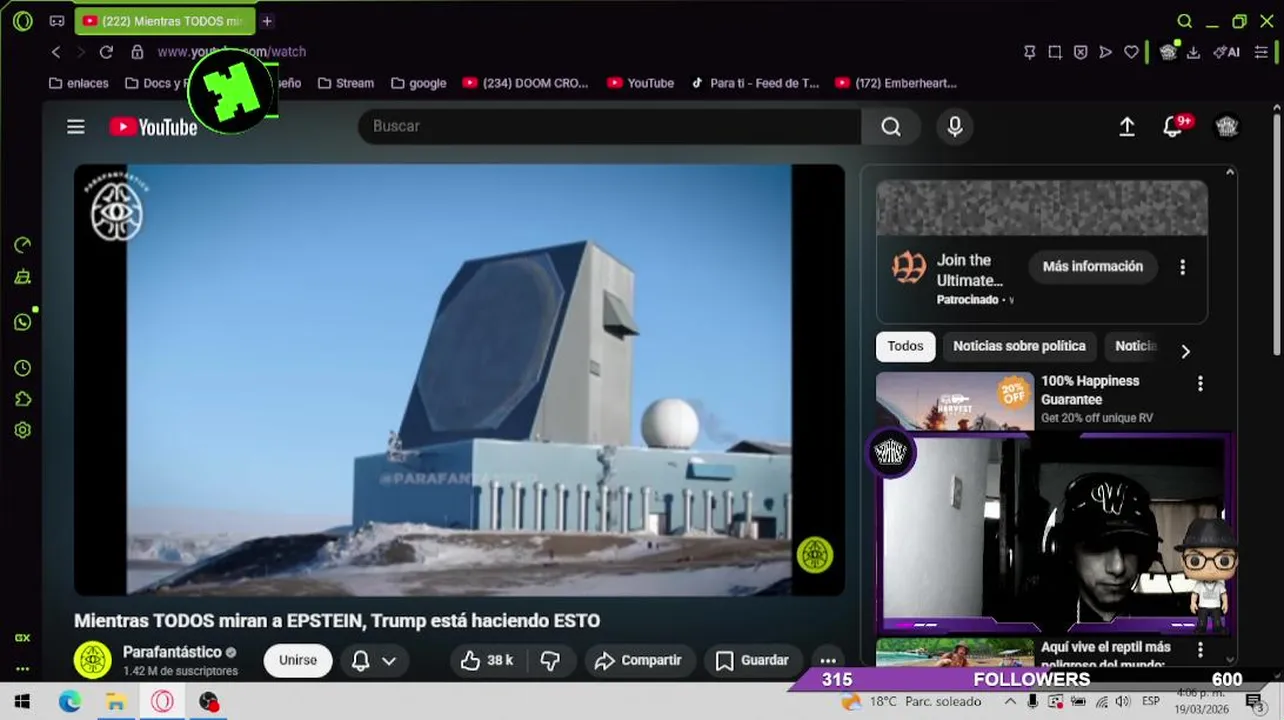Open the GX Corner gamepad icon
Viewport: 1284px width, 720px height.
(57, 21)
